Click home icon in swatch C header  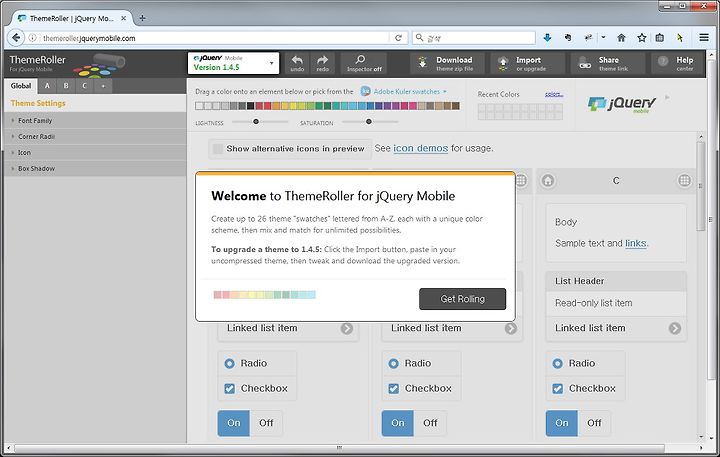tap(548, 181)
